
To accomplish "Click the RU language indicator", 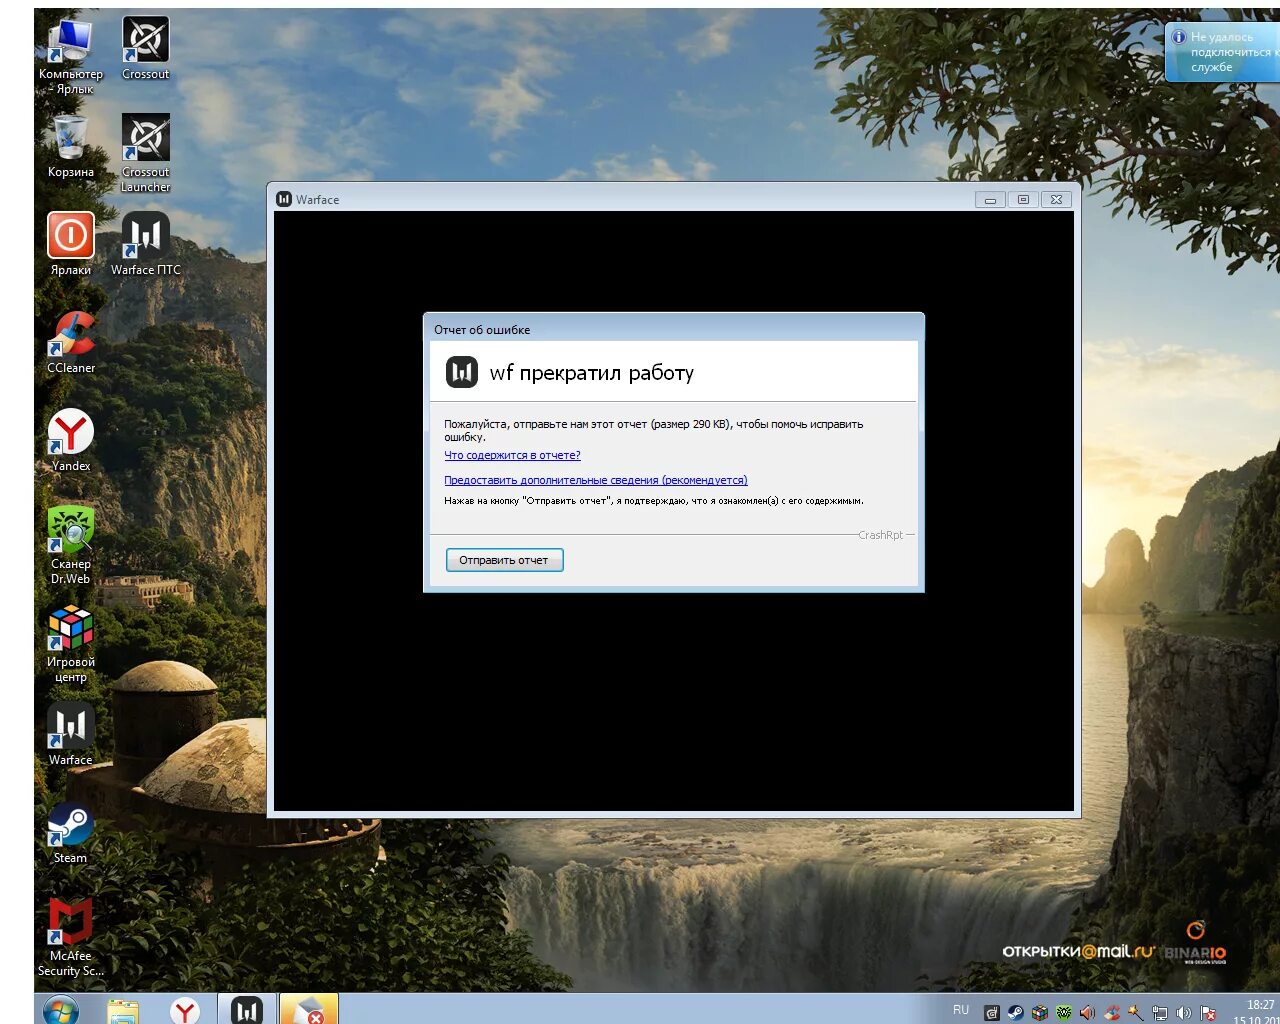I will click(961, 1010).
